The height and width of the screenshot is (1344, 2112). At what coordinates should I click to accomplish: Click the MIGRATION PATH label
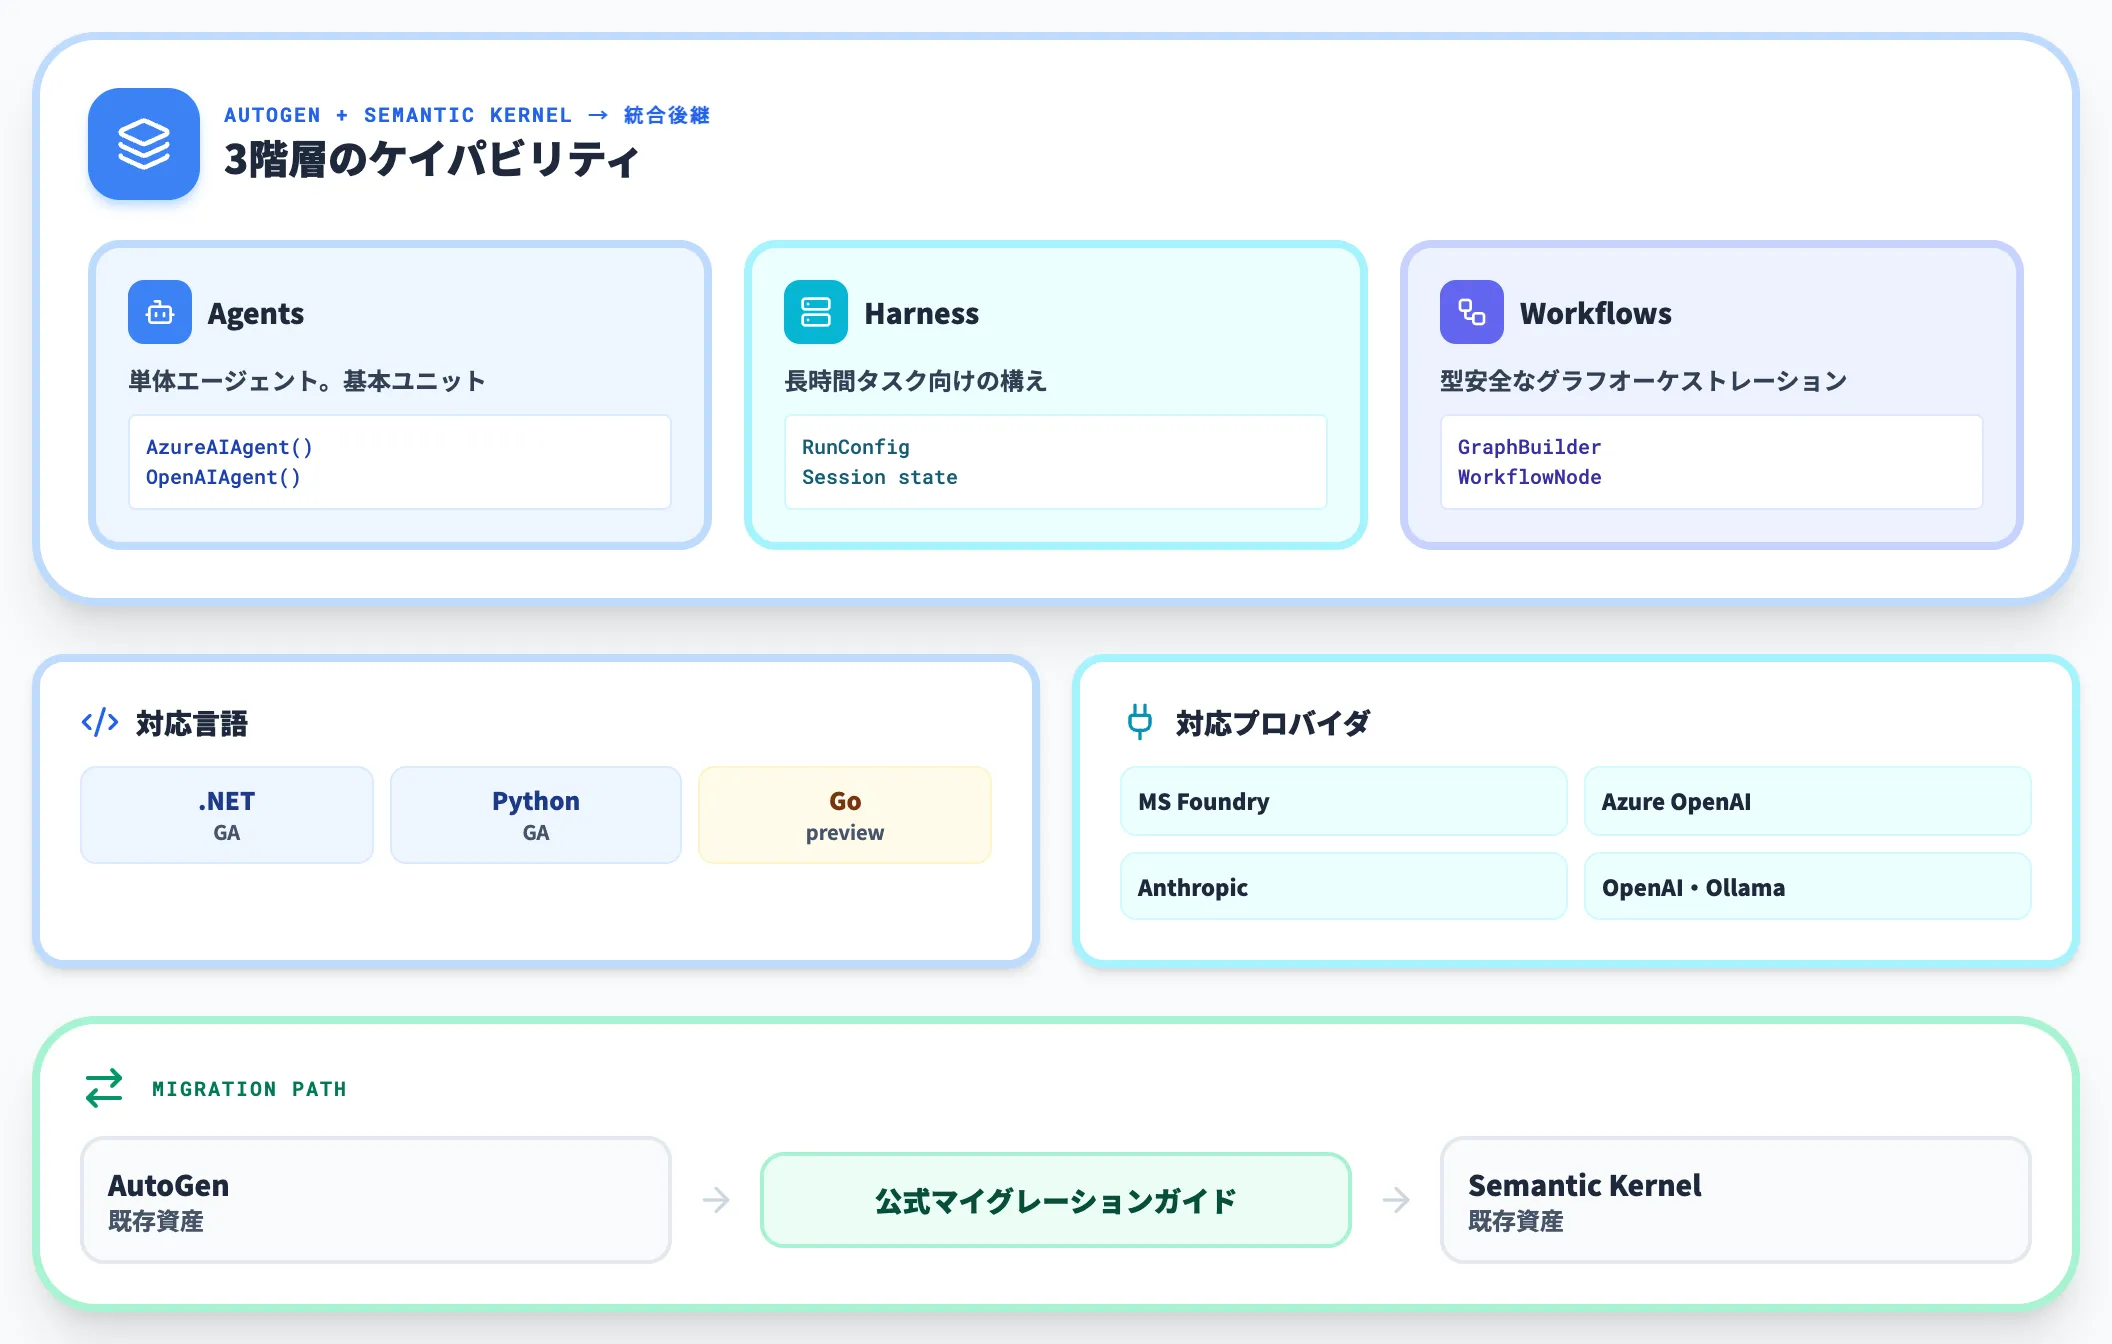click(249, 1089)
